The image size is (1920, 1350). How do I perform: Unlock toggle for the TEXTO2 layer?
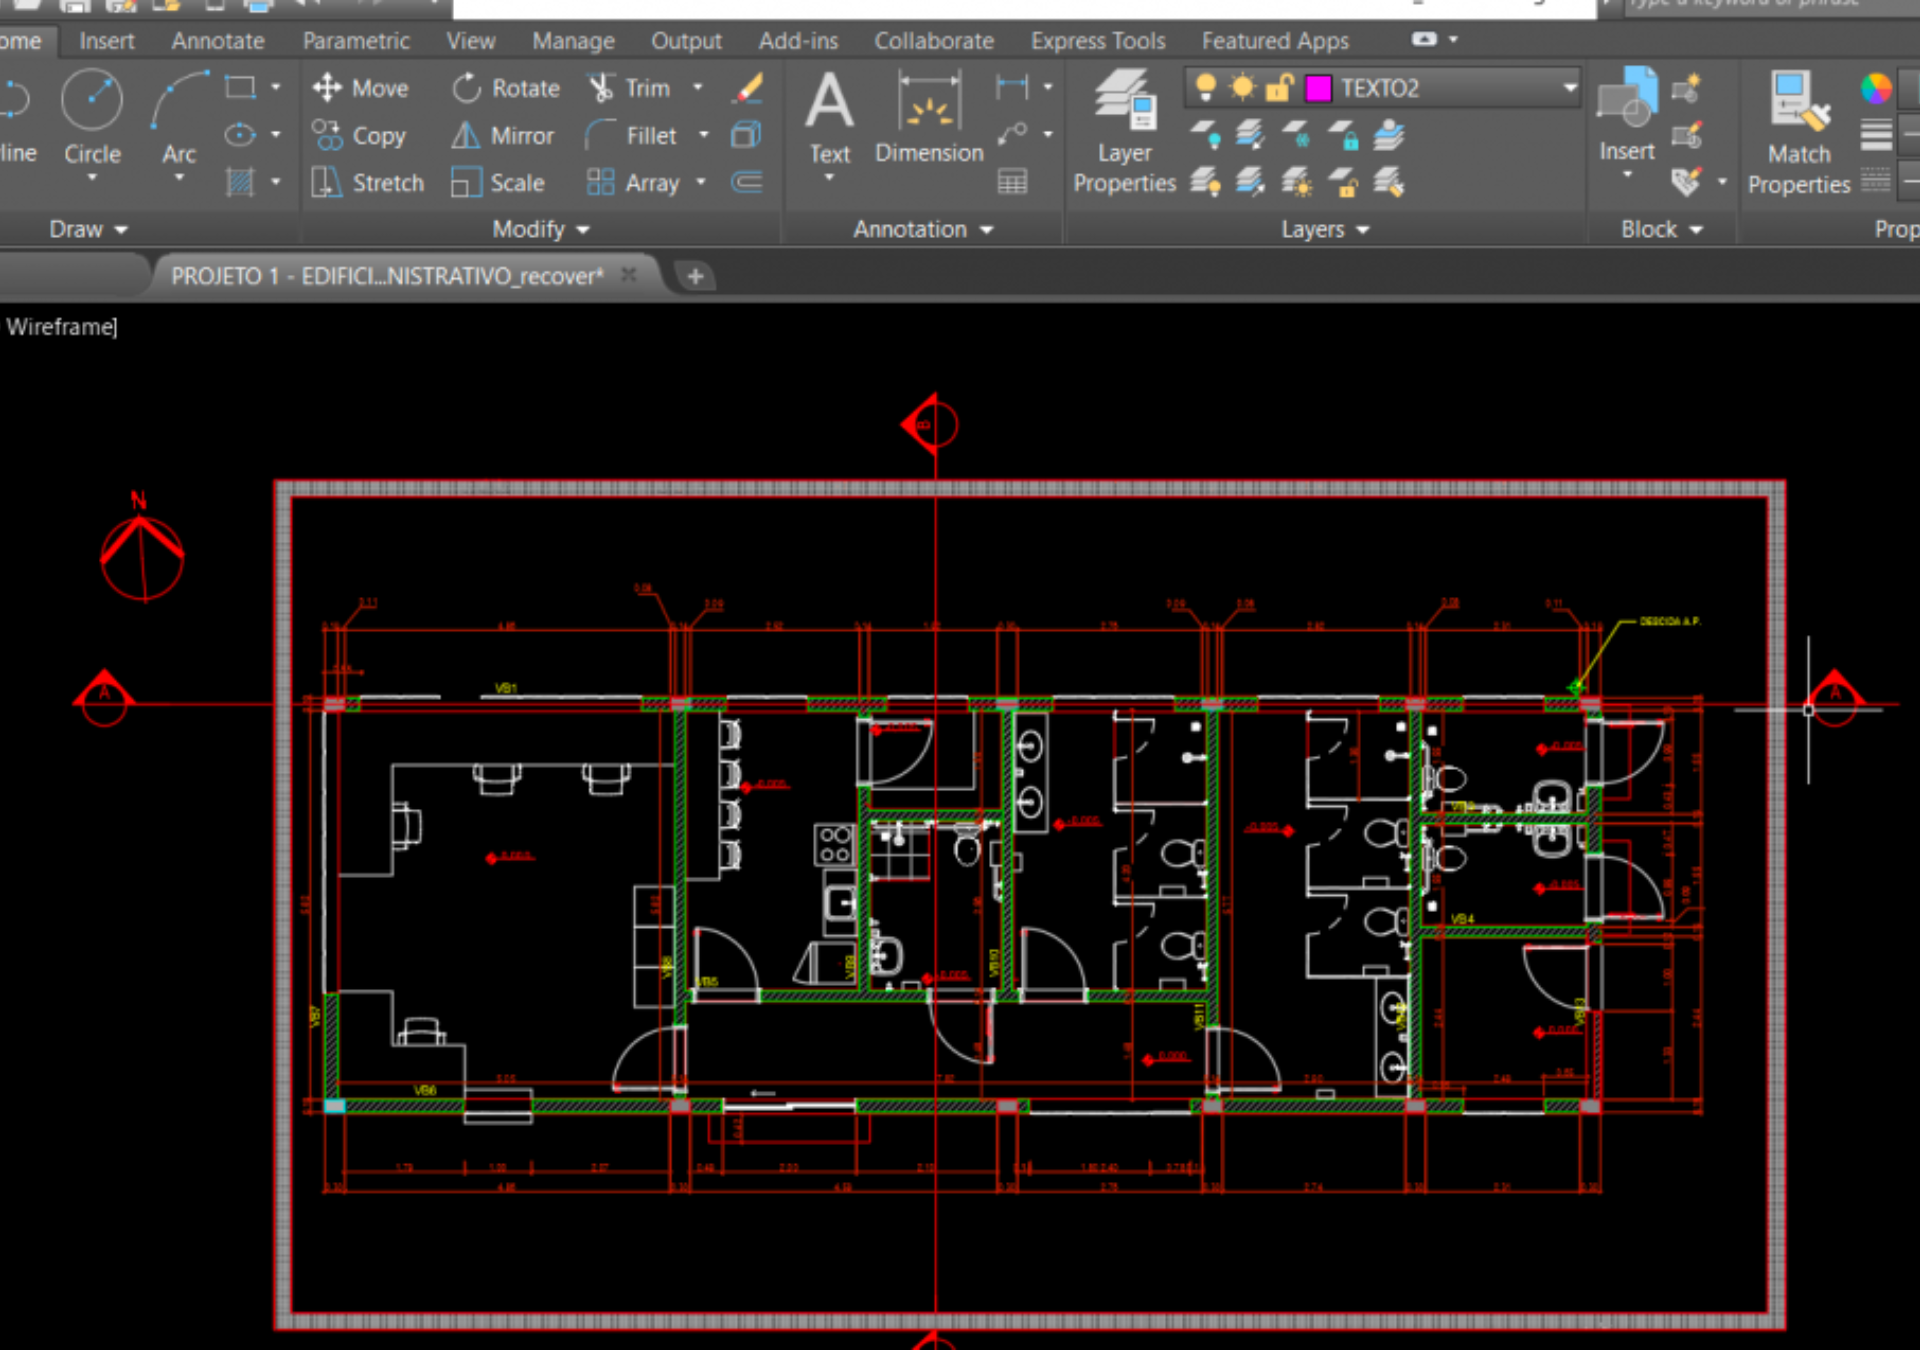click(x=1276, y=87)
